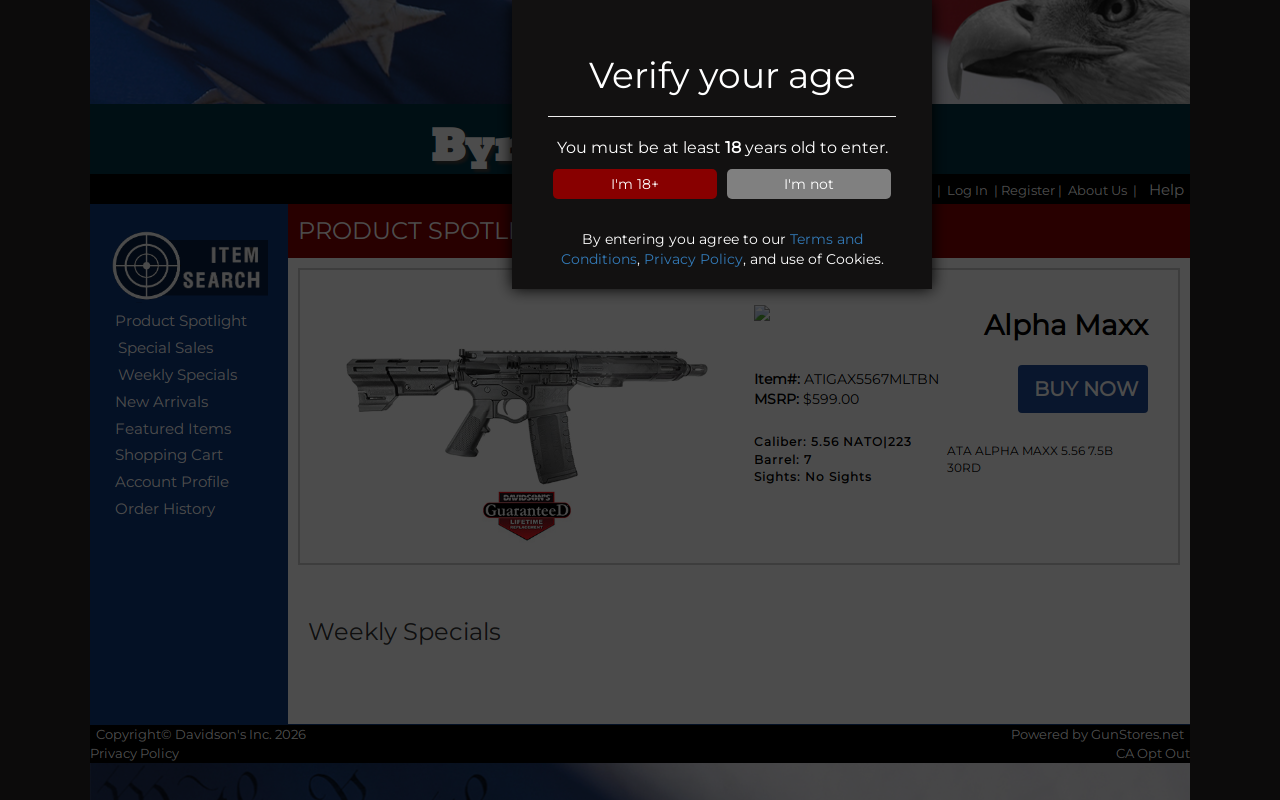1280x800 pixels.
Task: Open Account Profile in the sidebar
Action: click(x=172, y=482)
